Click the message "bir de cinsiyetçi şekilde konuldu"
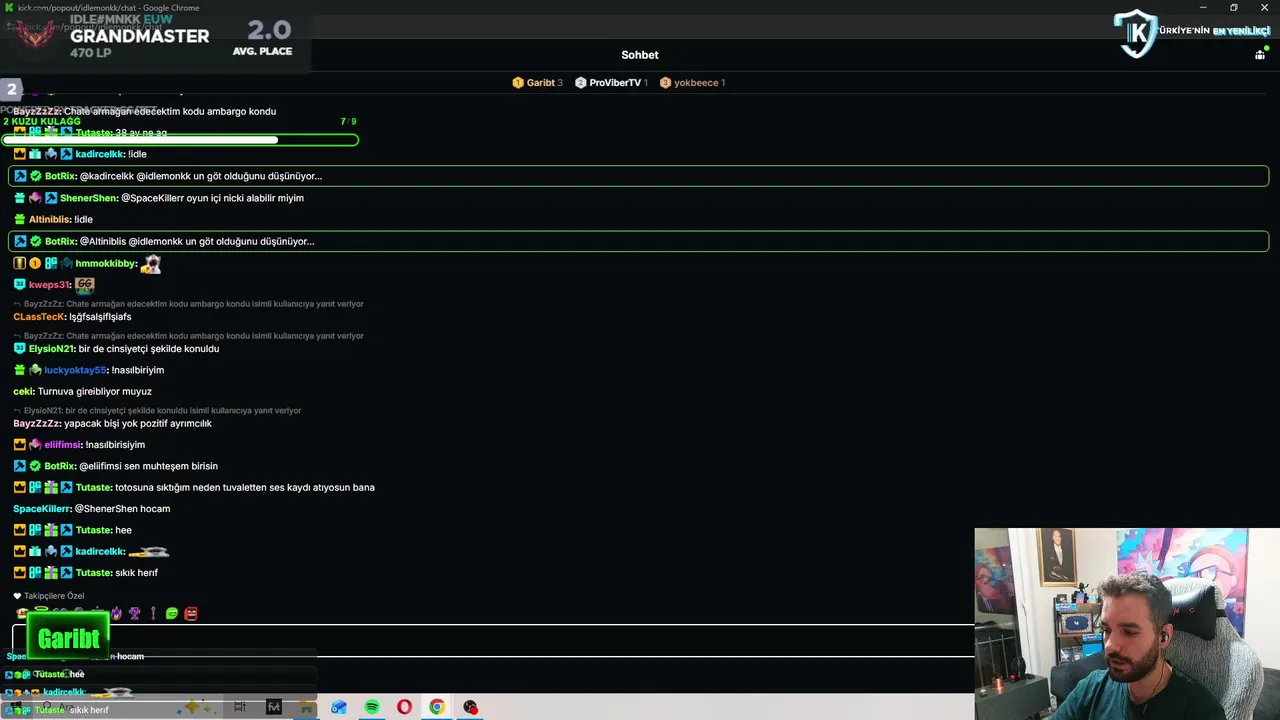 tap(149, 349)
